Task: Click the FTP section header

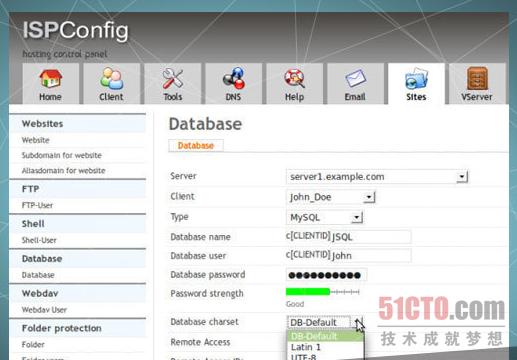Action: 77,189
